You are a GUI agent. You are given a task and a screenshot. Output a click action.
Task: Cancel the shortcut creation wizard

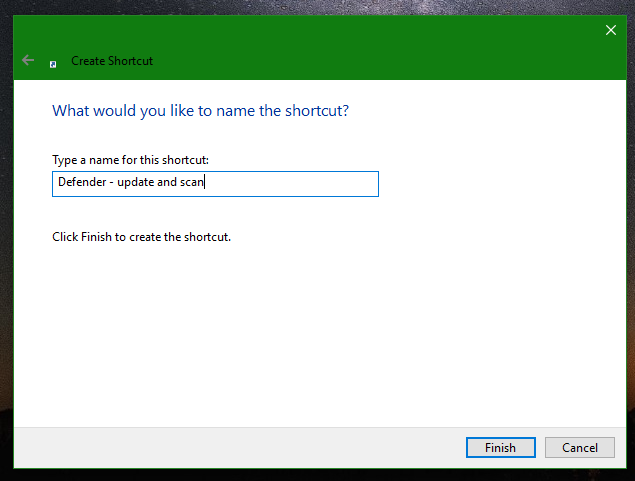coord(580,448)
